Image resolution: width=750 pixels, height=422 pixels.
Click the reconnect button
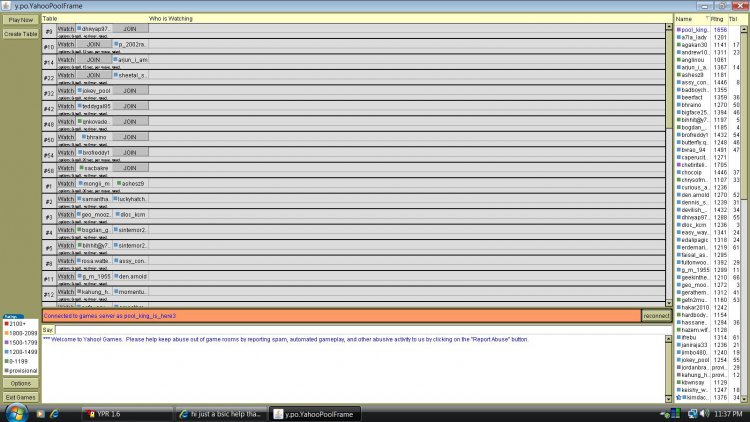656,316
